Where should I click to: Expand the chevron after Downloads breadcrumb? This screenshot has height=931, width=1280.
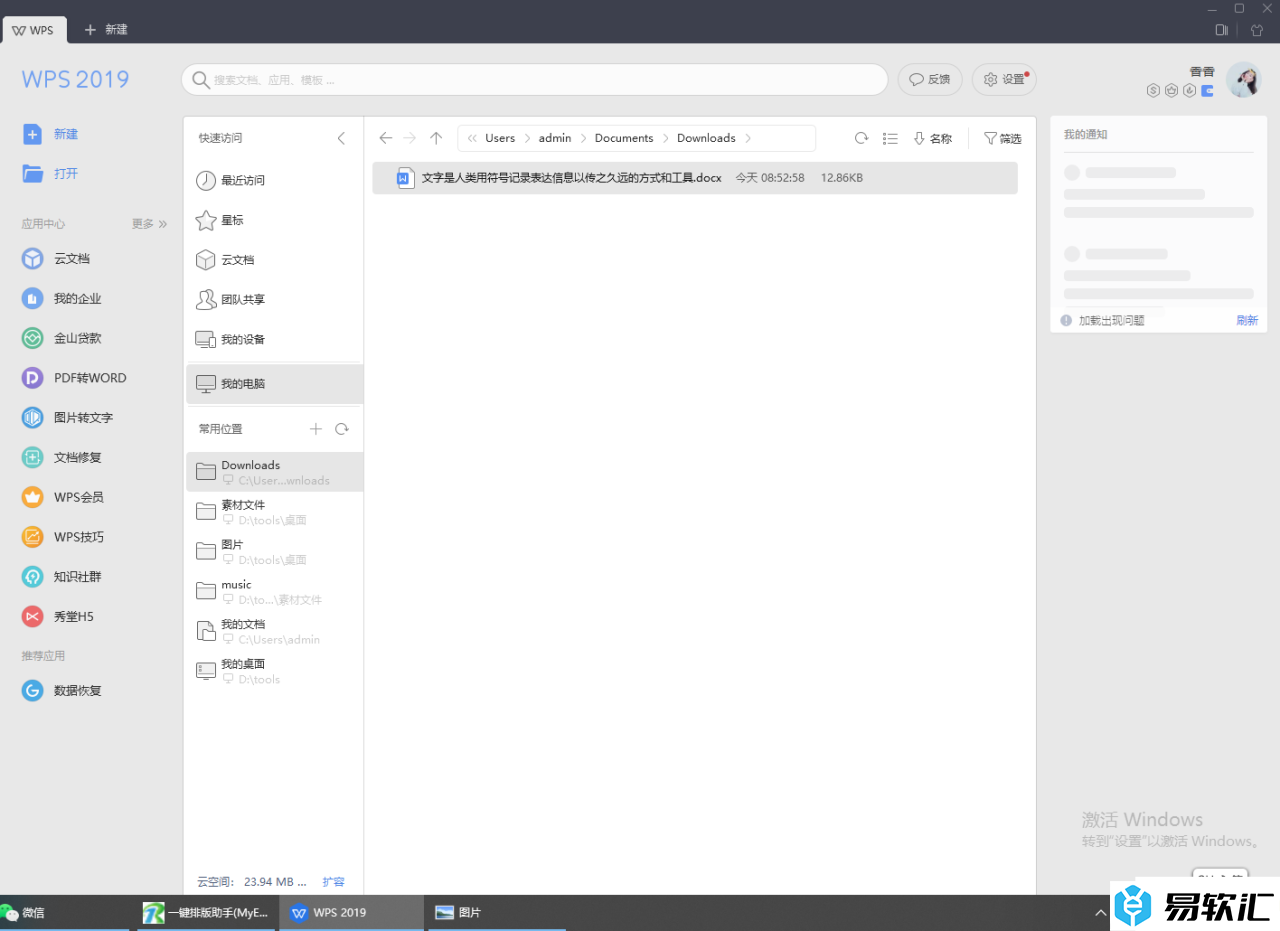click(x=748, y=138)
